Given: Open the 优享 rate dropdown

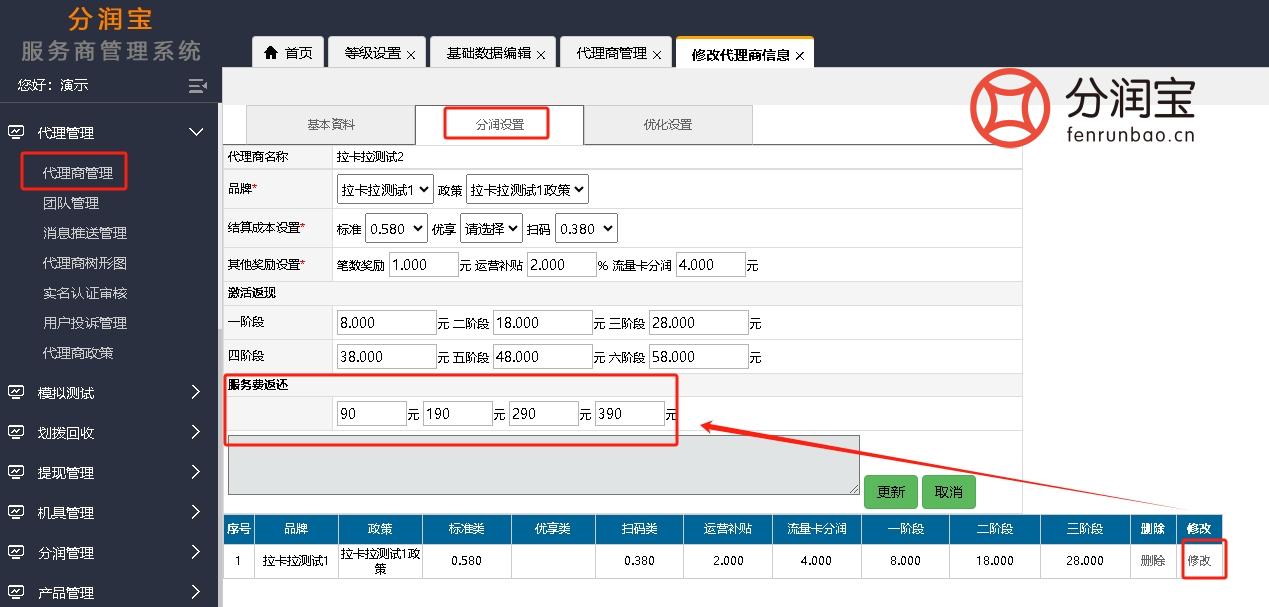Looking at the screenshot, I should 491,228.
